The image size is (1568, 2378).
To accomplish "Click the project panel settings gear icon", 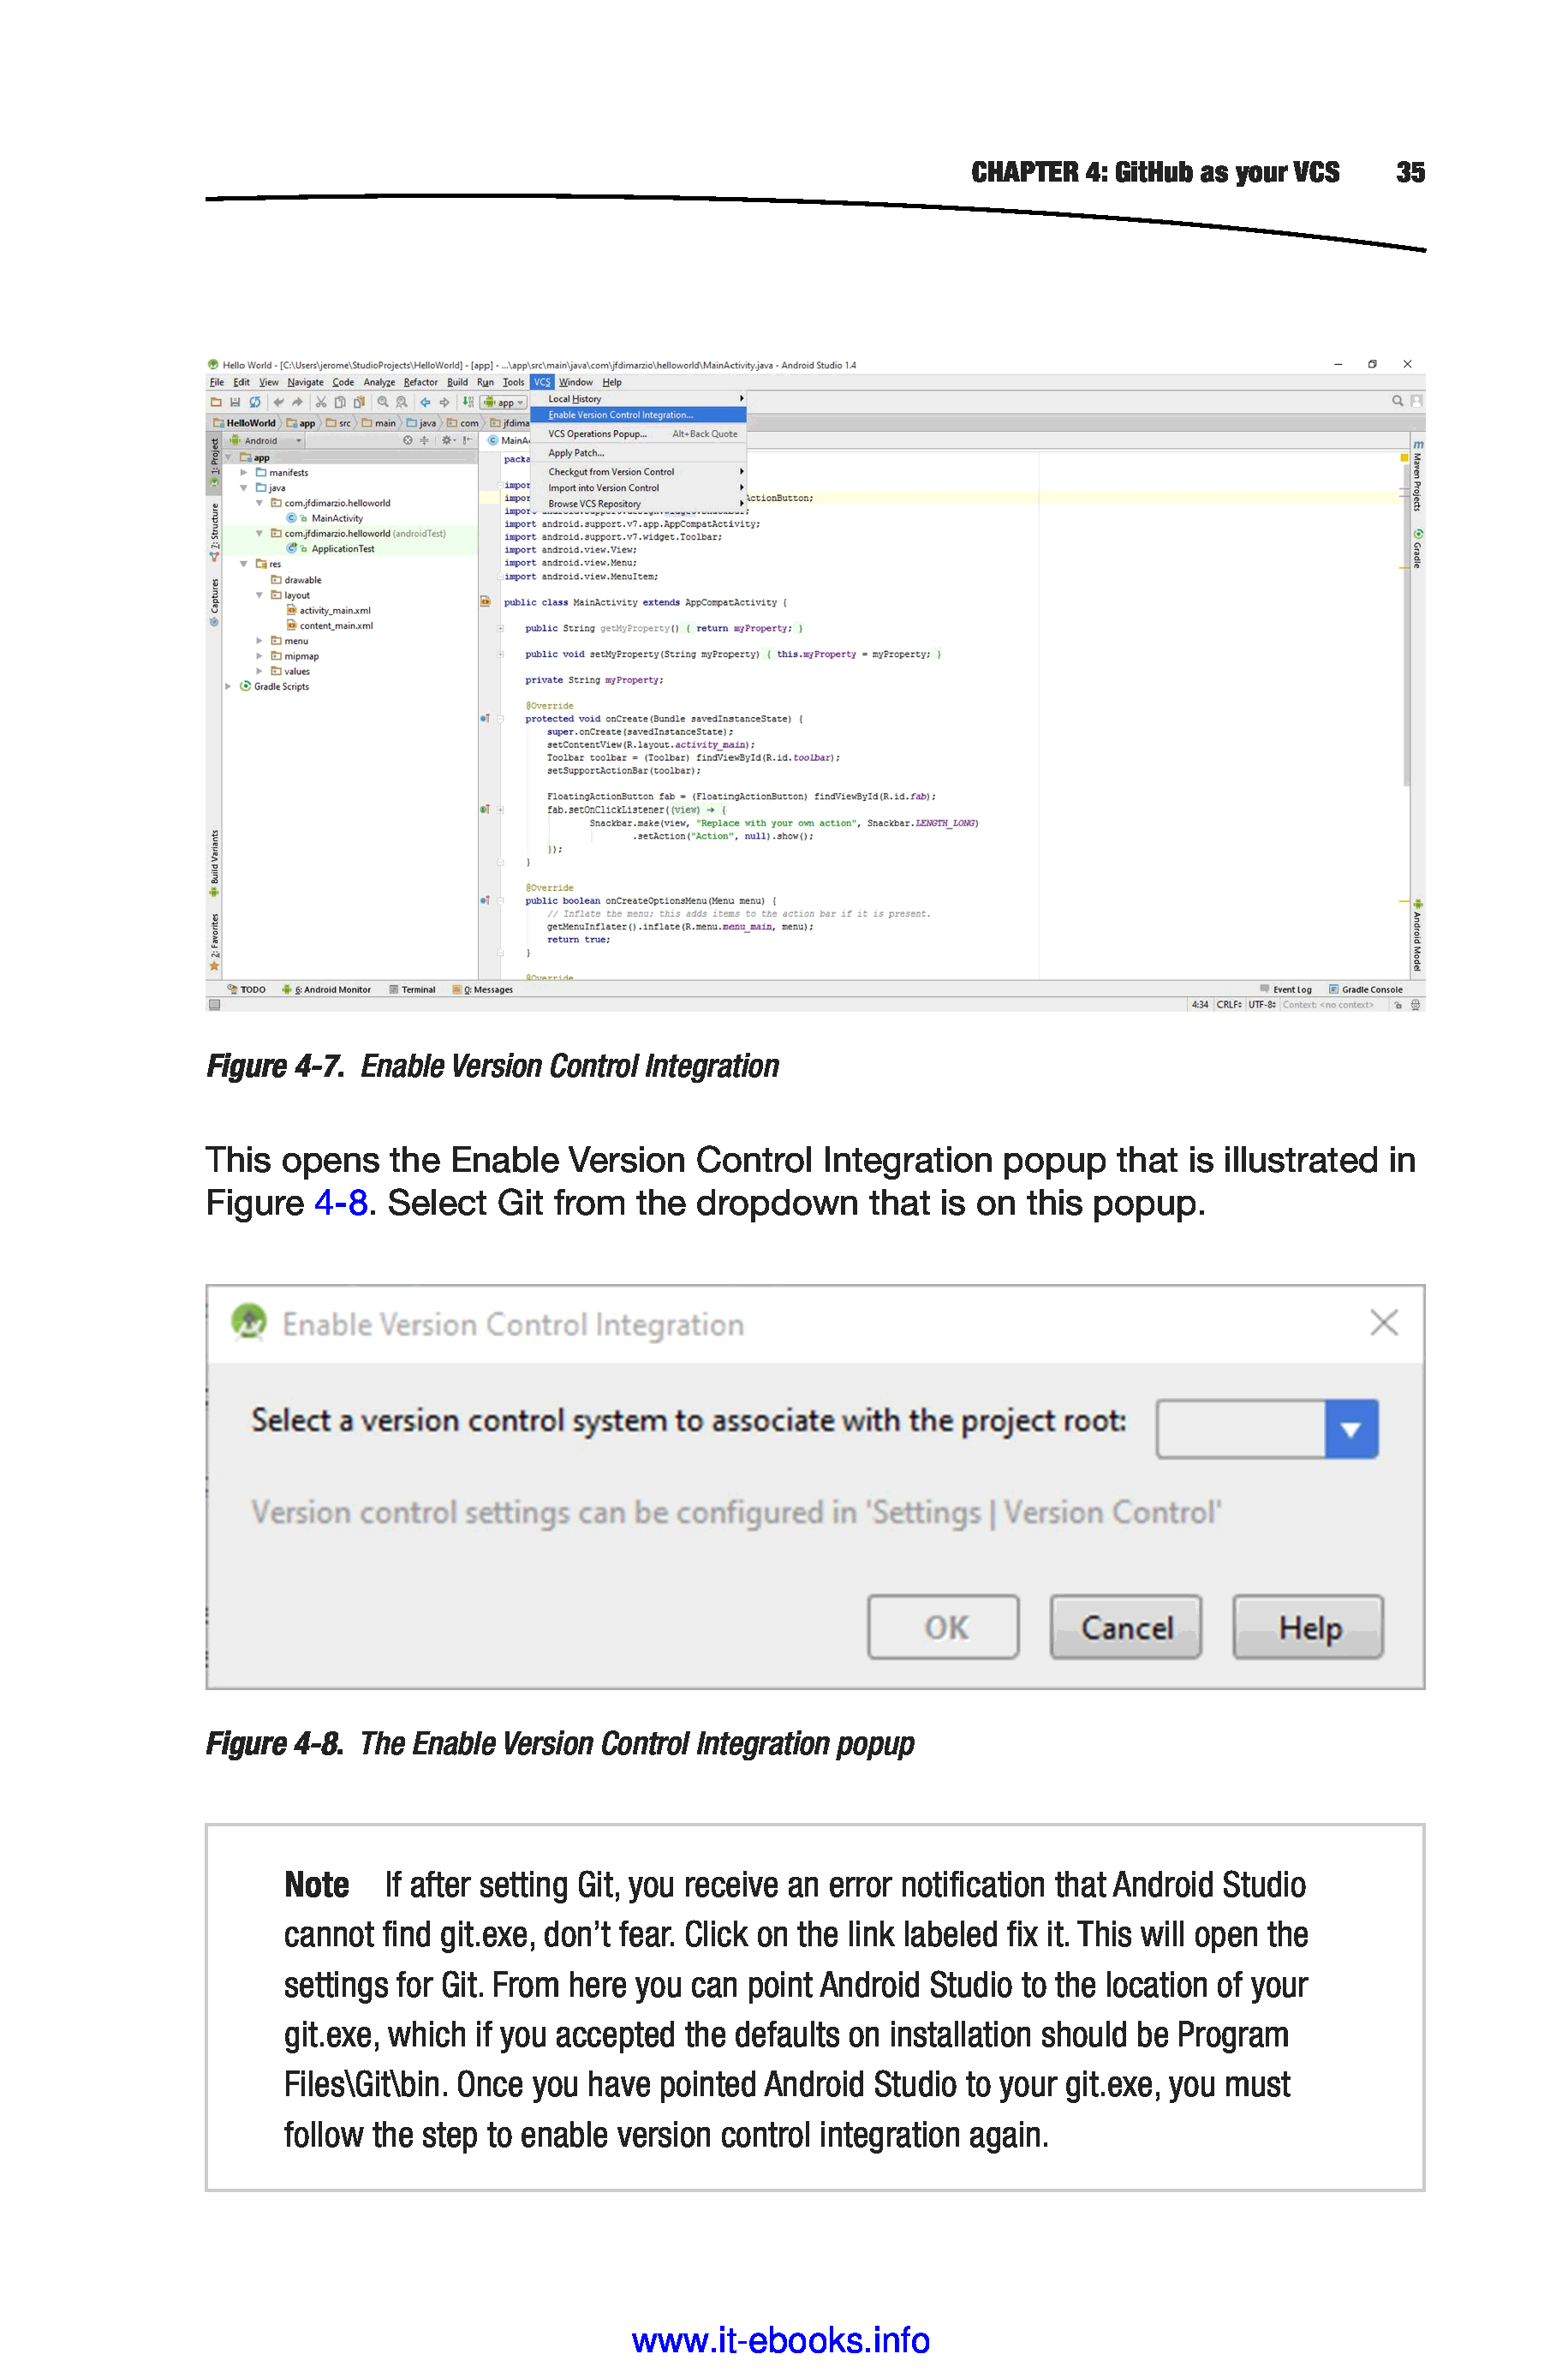I will tap(446, 440).
